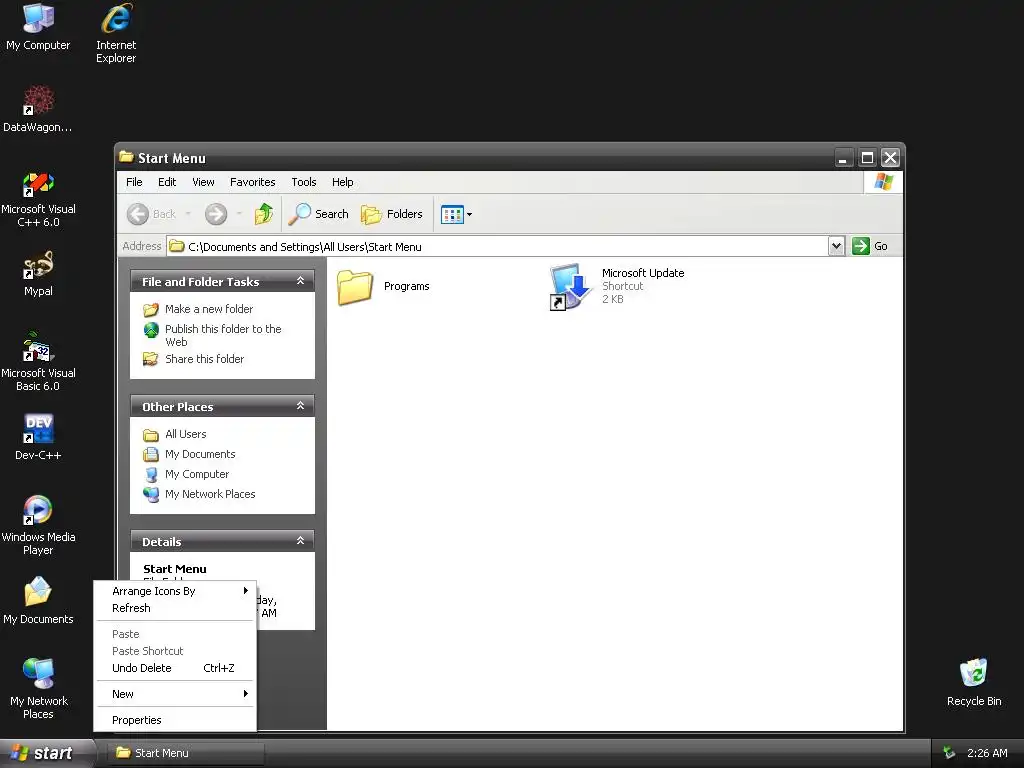Select Microsoft Visual Basic 6.0 shortcut
Screen dimensions: 1024x768
pos(38,362)
